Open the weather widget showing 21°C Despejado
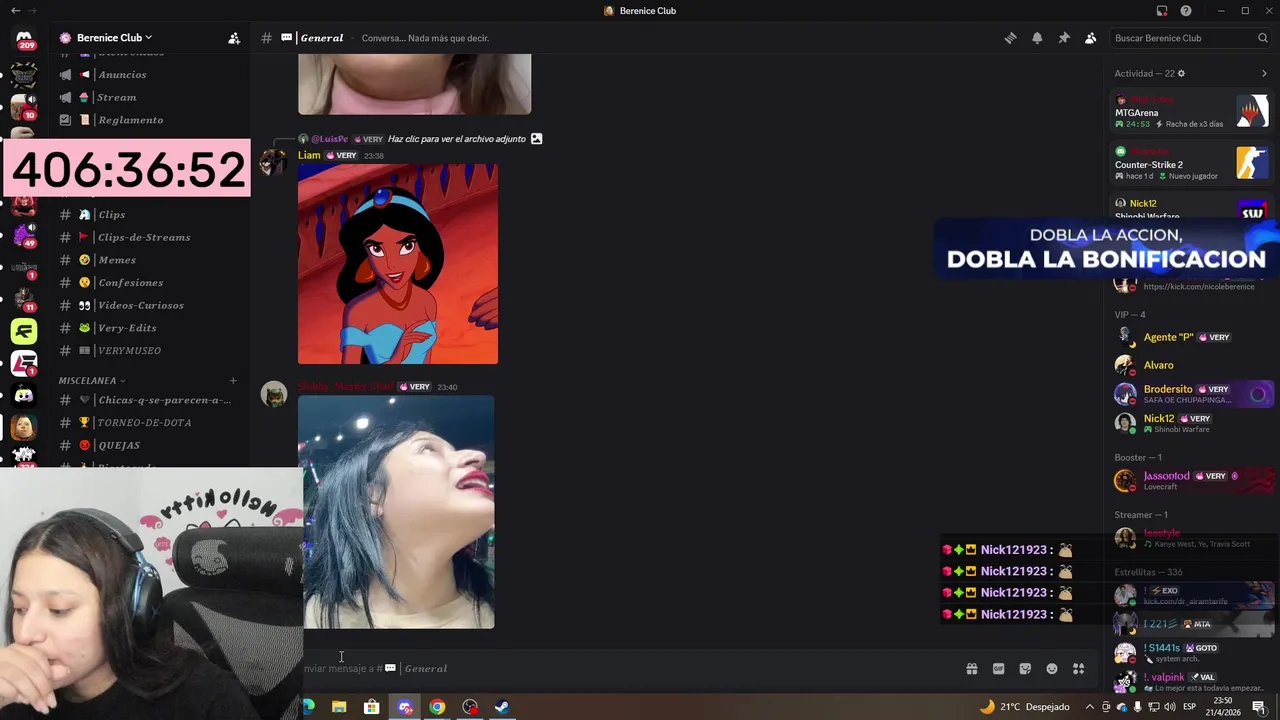The height and width of the screenshot is (720, 1280). point(1024,707)
